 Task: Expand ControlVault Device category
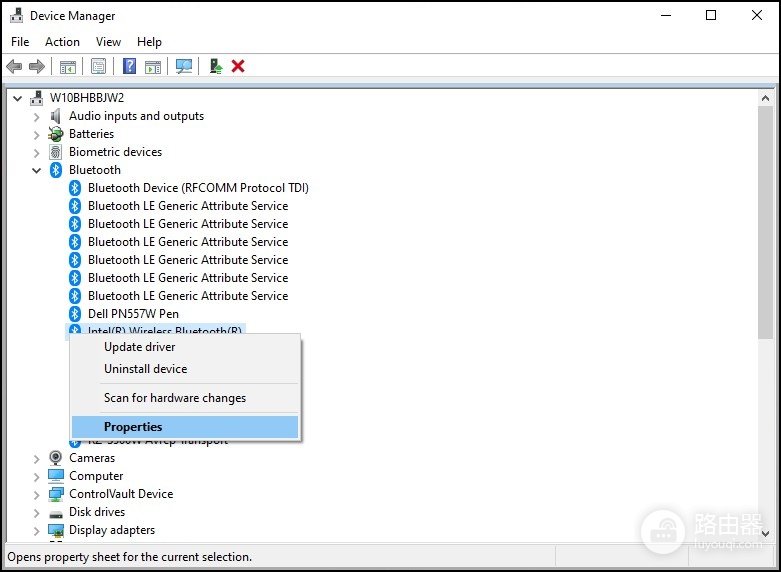point(36,494)
